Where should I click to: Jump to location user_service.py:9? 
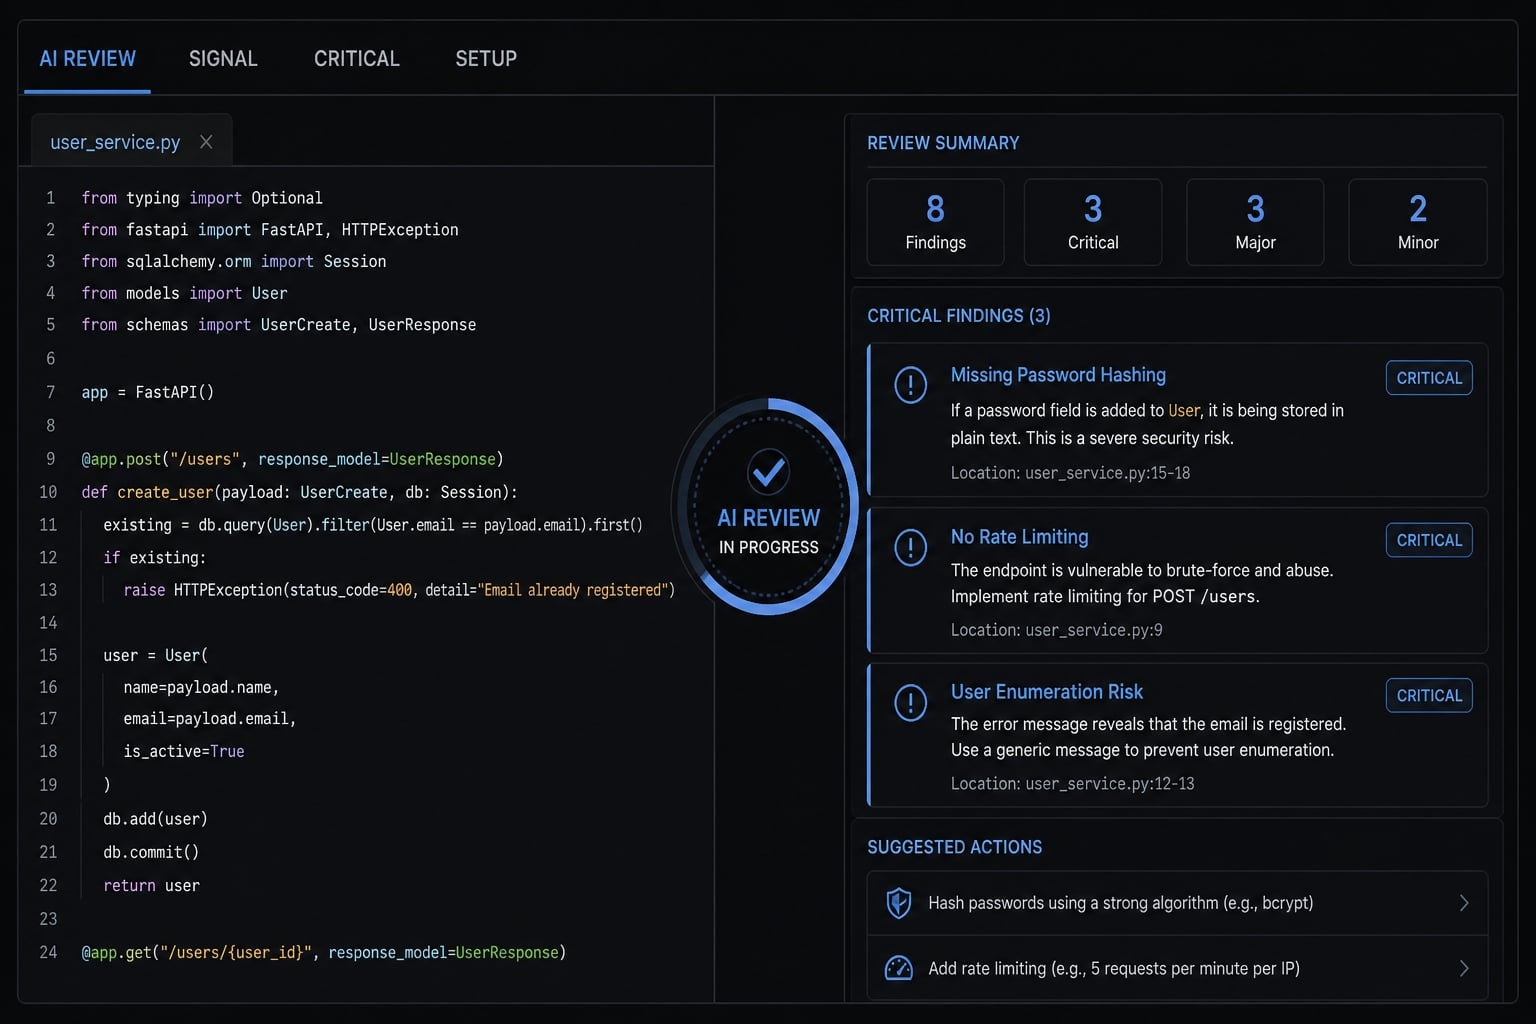1056,630
